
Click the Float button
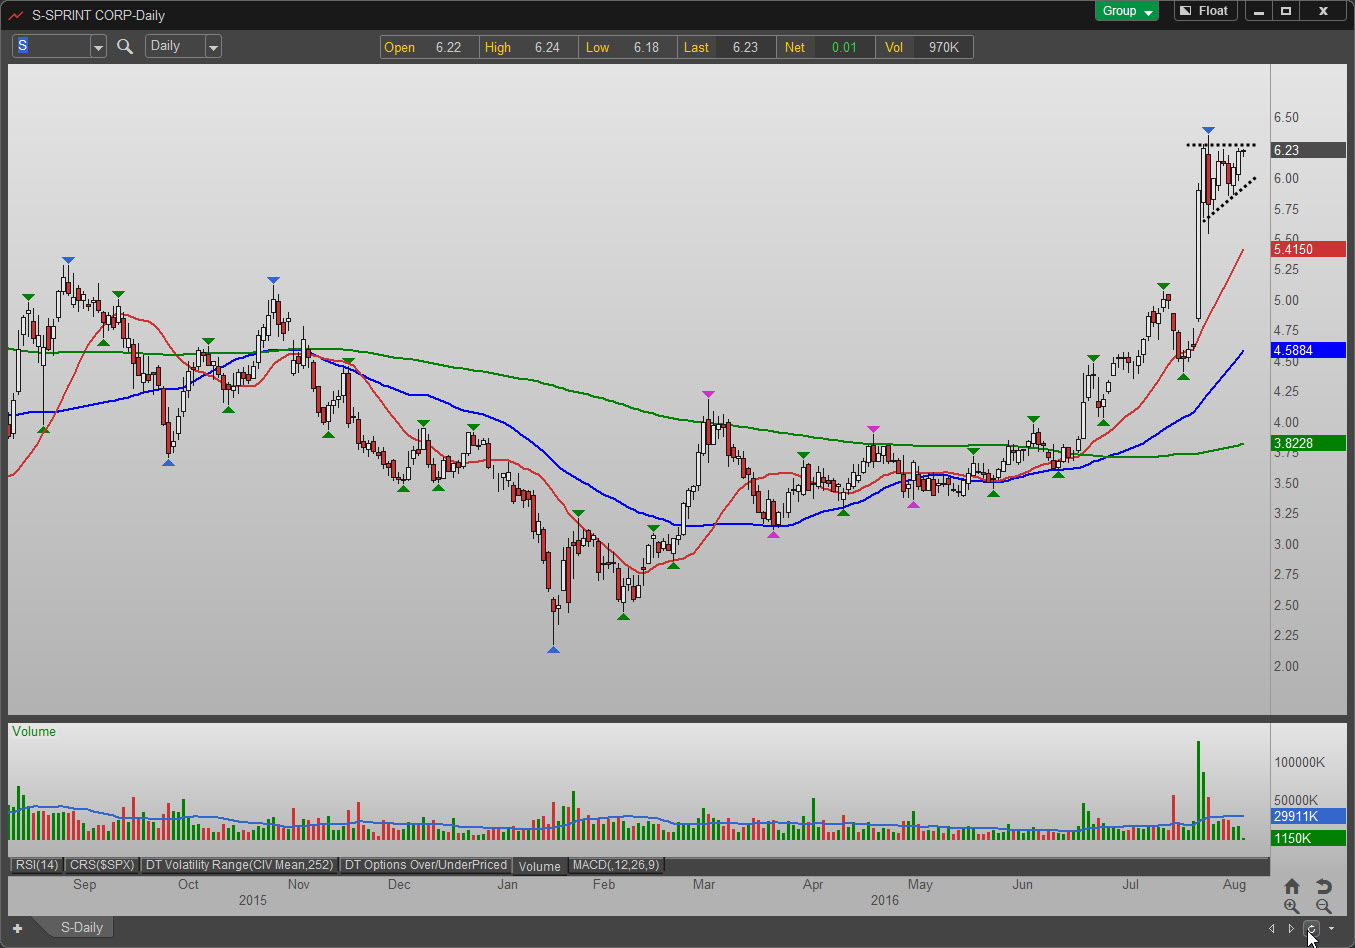(1204, 11)
